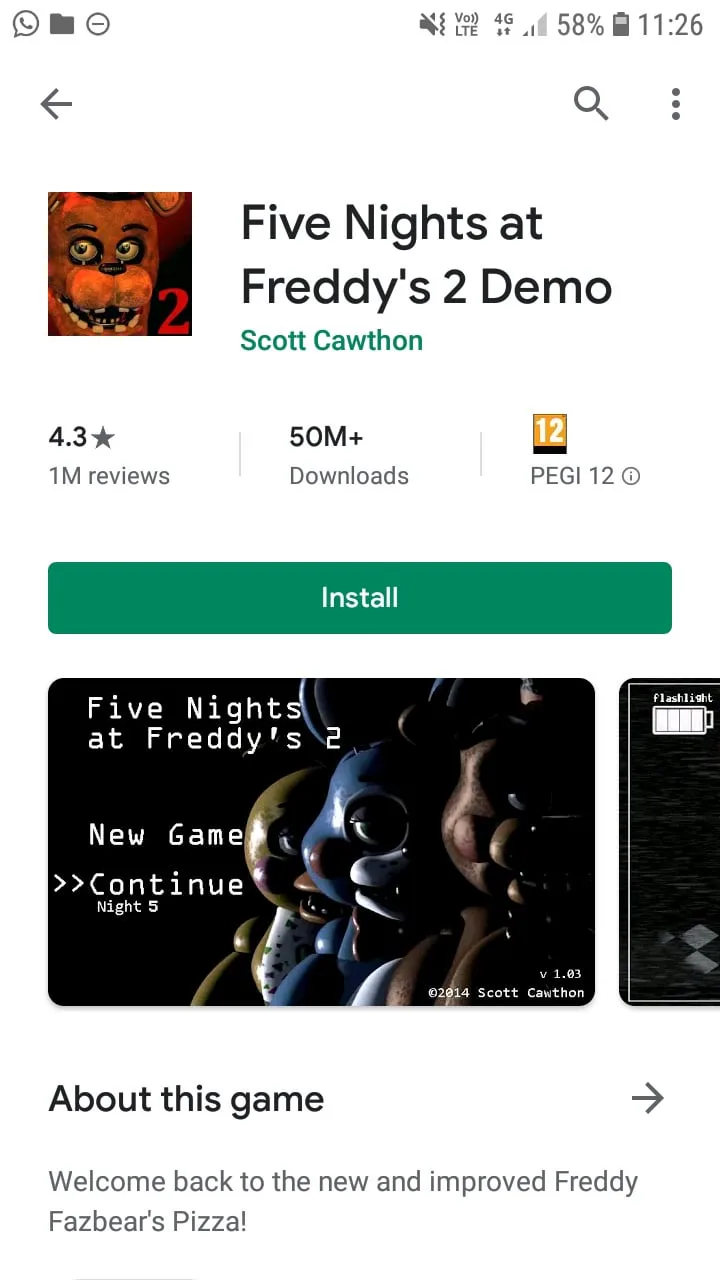Viewport: 720px width, 1280px height.
Task: Open search with the magnifier icon
Action: [x=591, y=103]
